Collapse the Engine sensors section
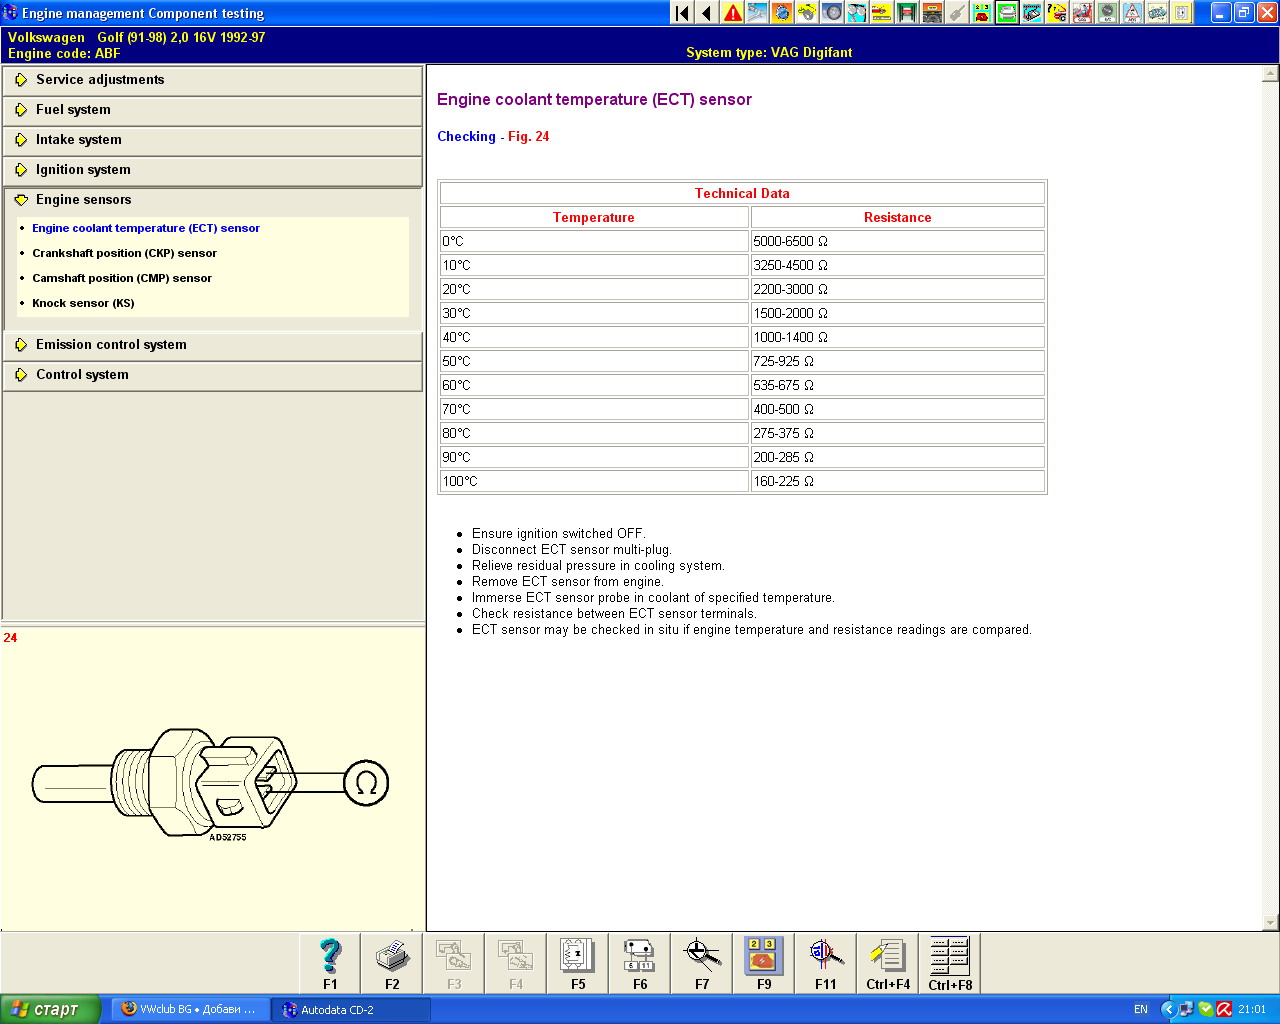Viewport: 1280px width, 1024px height. pos(83,200)
